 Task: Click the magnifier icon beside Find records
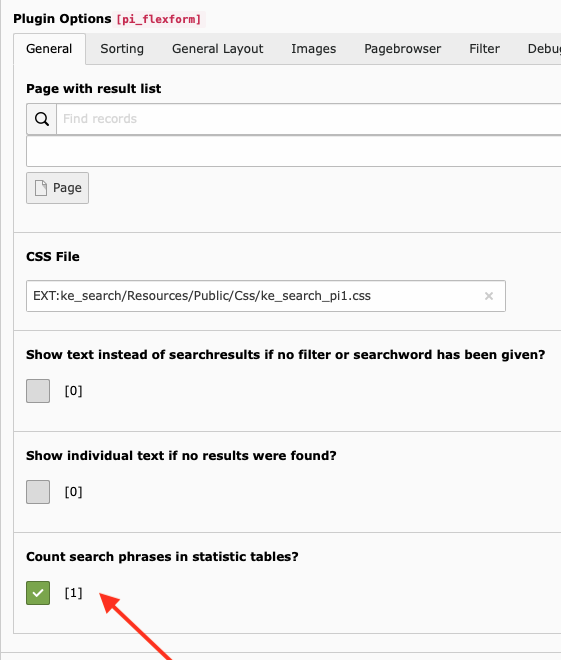[42, 119]
